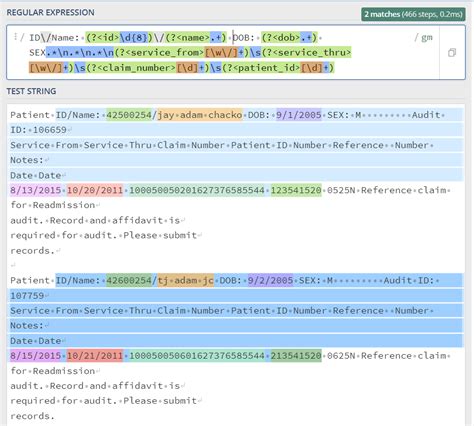474x426 pixels.
Task: Select the matched ID 42600254 in the second record
Action: coord(129,281)
